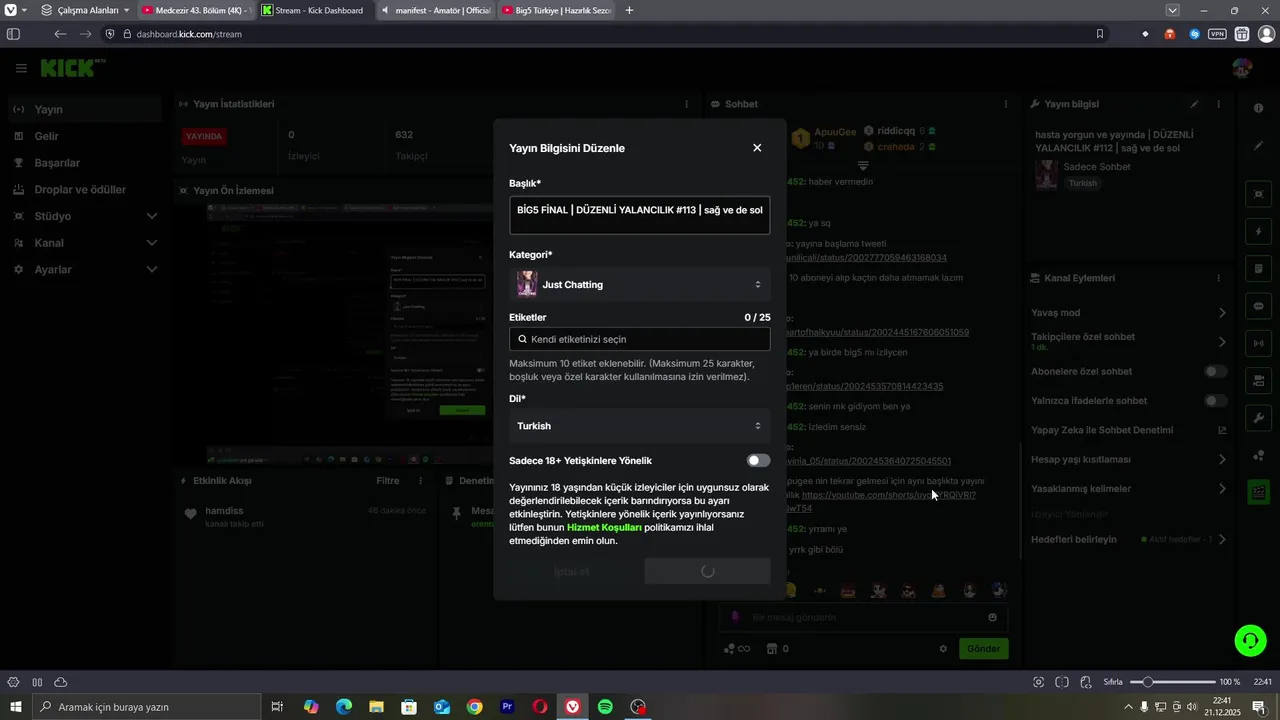1280x720 pixels.
Task: Adjust the browser zoom slider
Action: tap(1172, 682)
